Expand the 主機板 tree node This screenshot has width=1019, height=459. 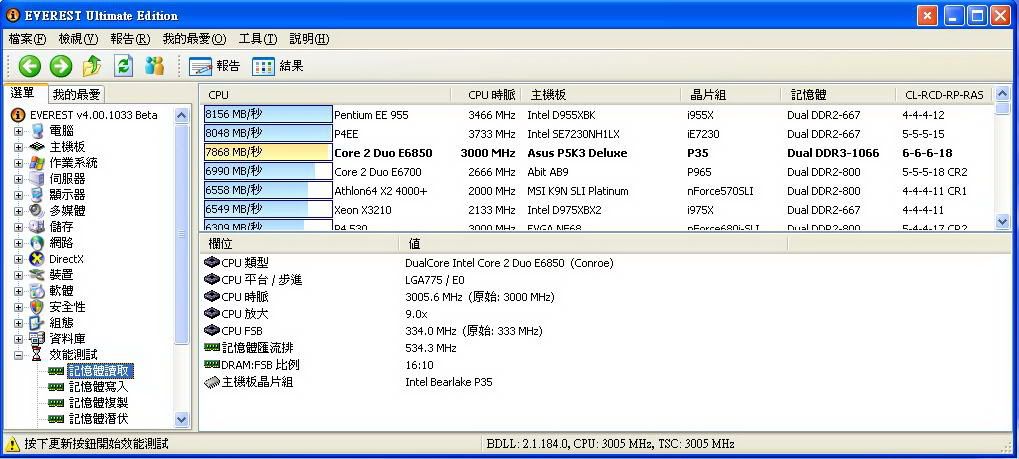18,147
